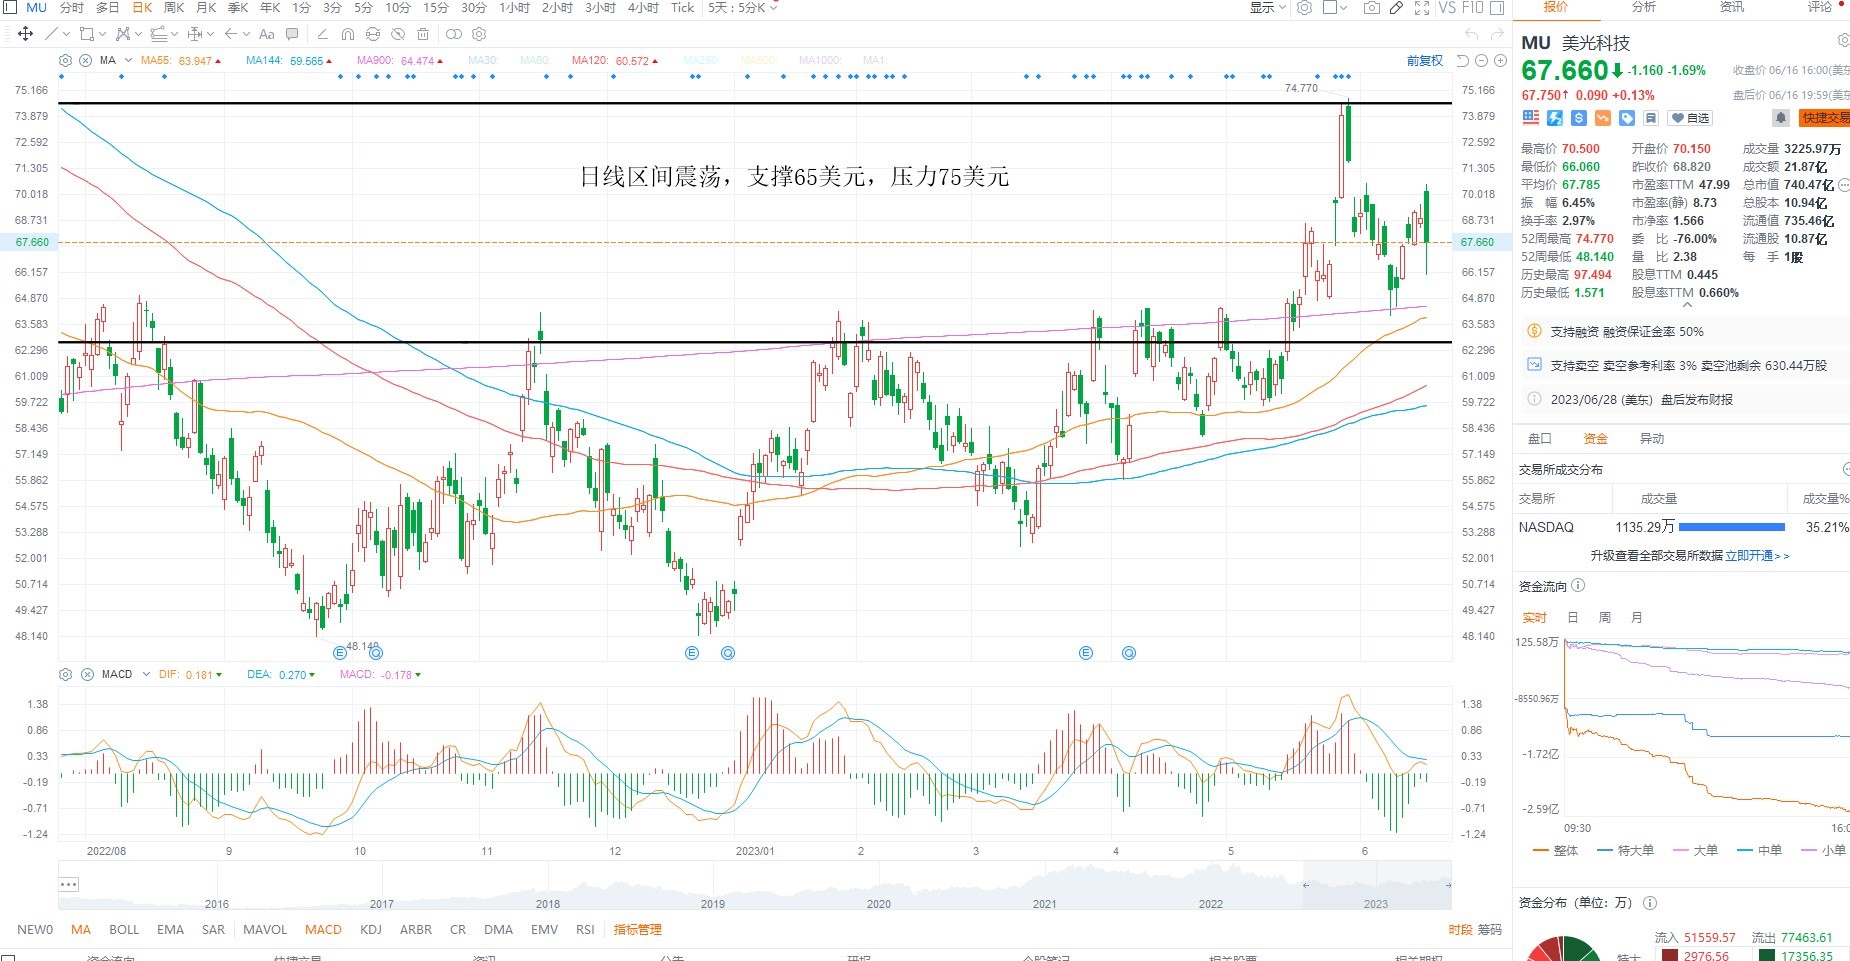The width and height of the screenshot is (1850, 961).
Task: Remove MACD indicator with X icon
Action: 85,674
